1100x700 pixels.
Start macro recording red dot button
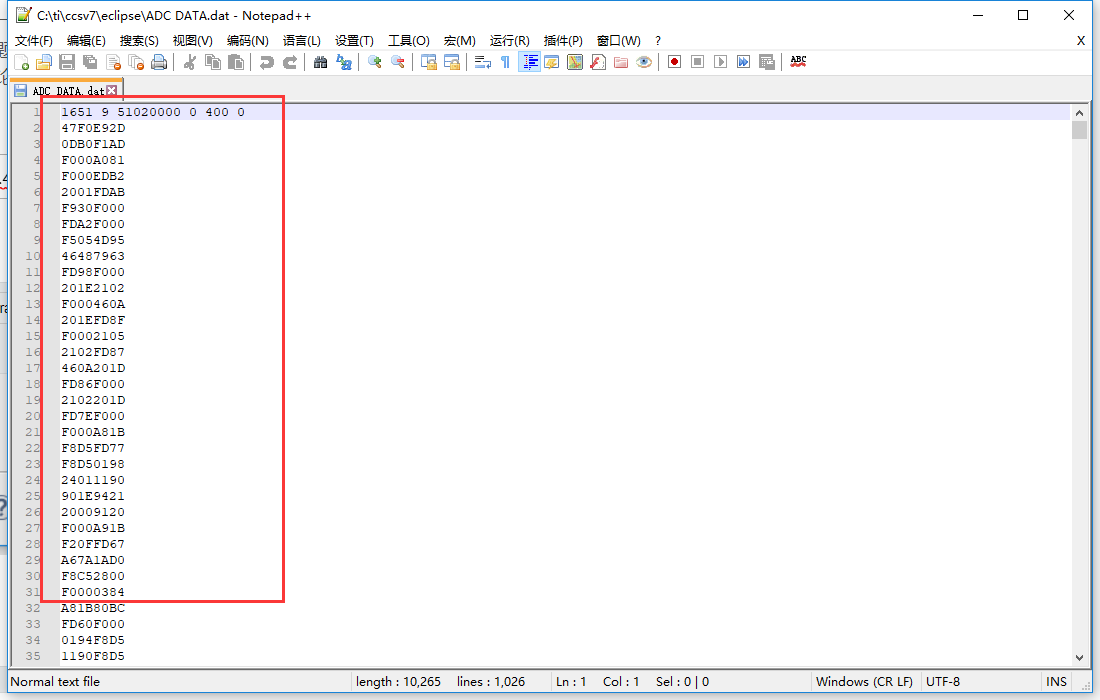674,62
